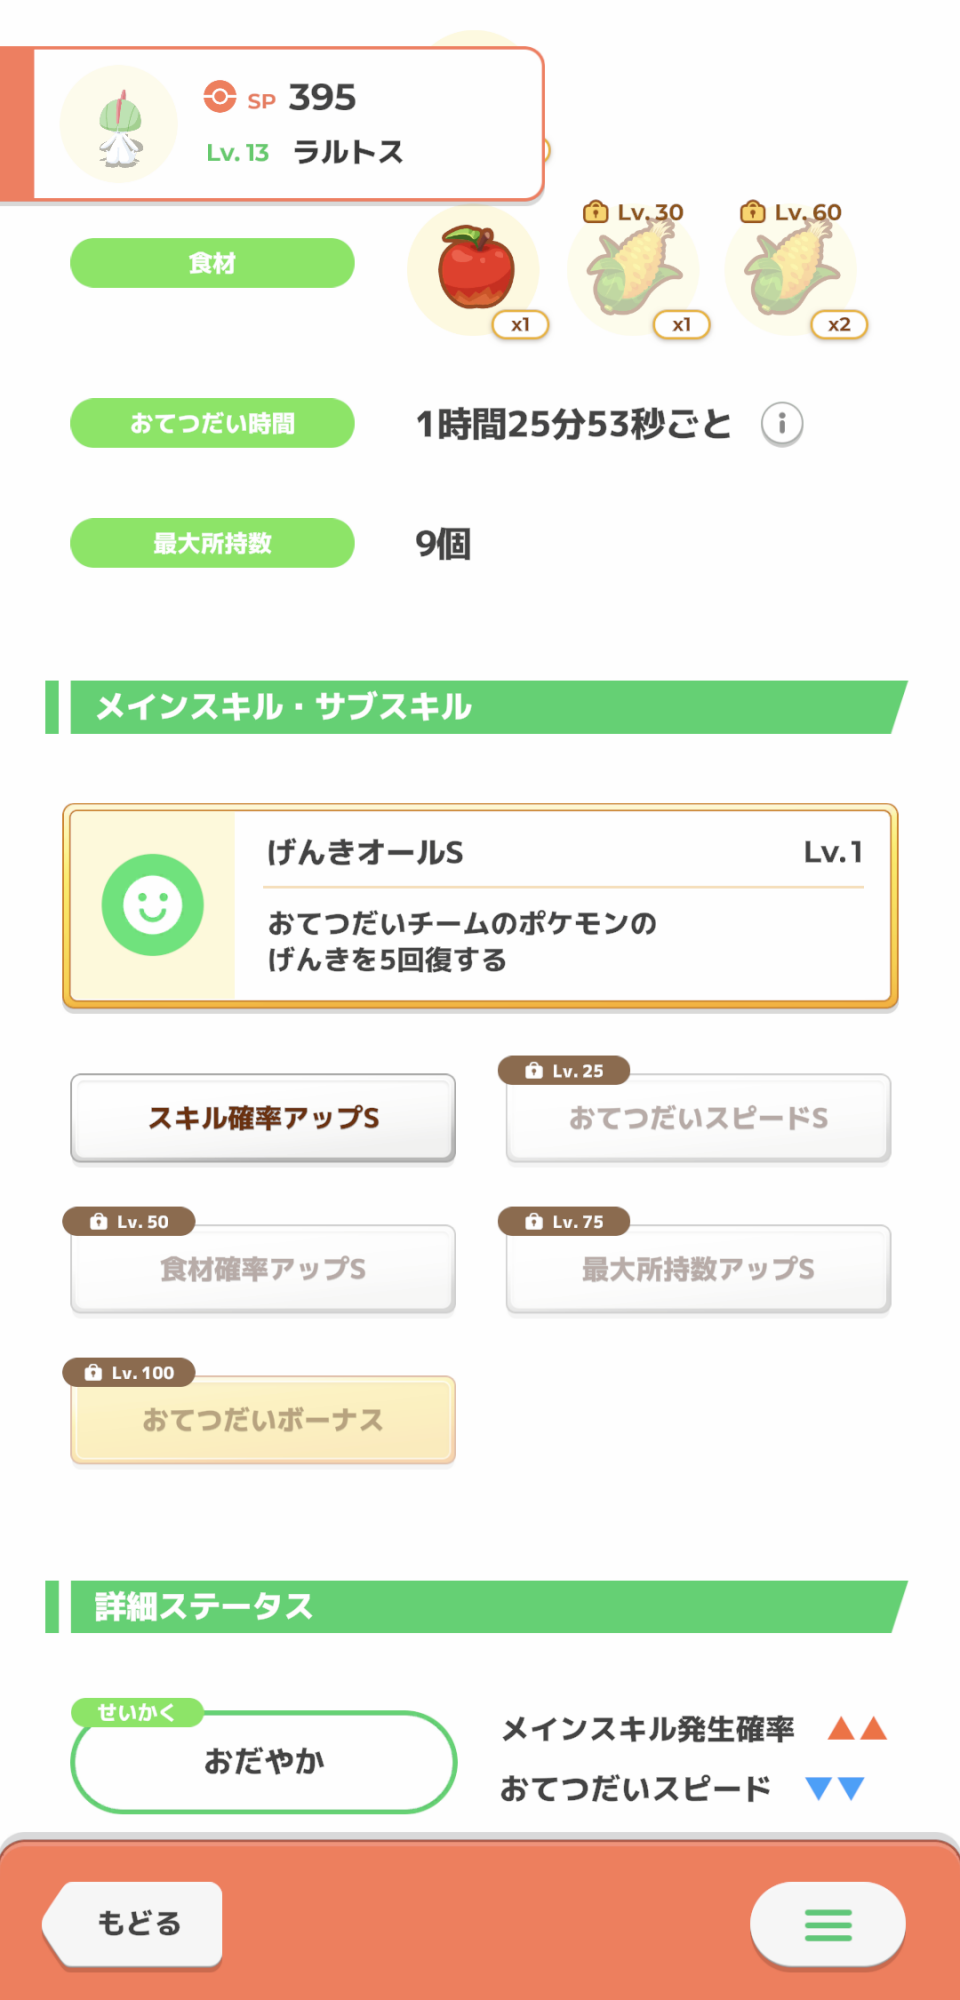Open the helping time info icon
Image resolution: width=960 pixels, height=2000 pixels.
click(x=782, y=424)
